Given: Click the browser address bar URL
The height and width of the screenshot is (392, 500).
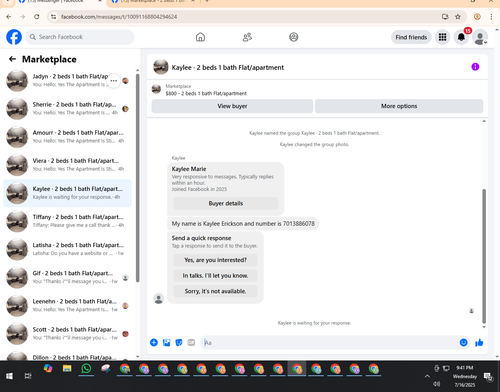Looking at the screenshot, I should click(119, 17).
